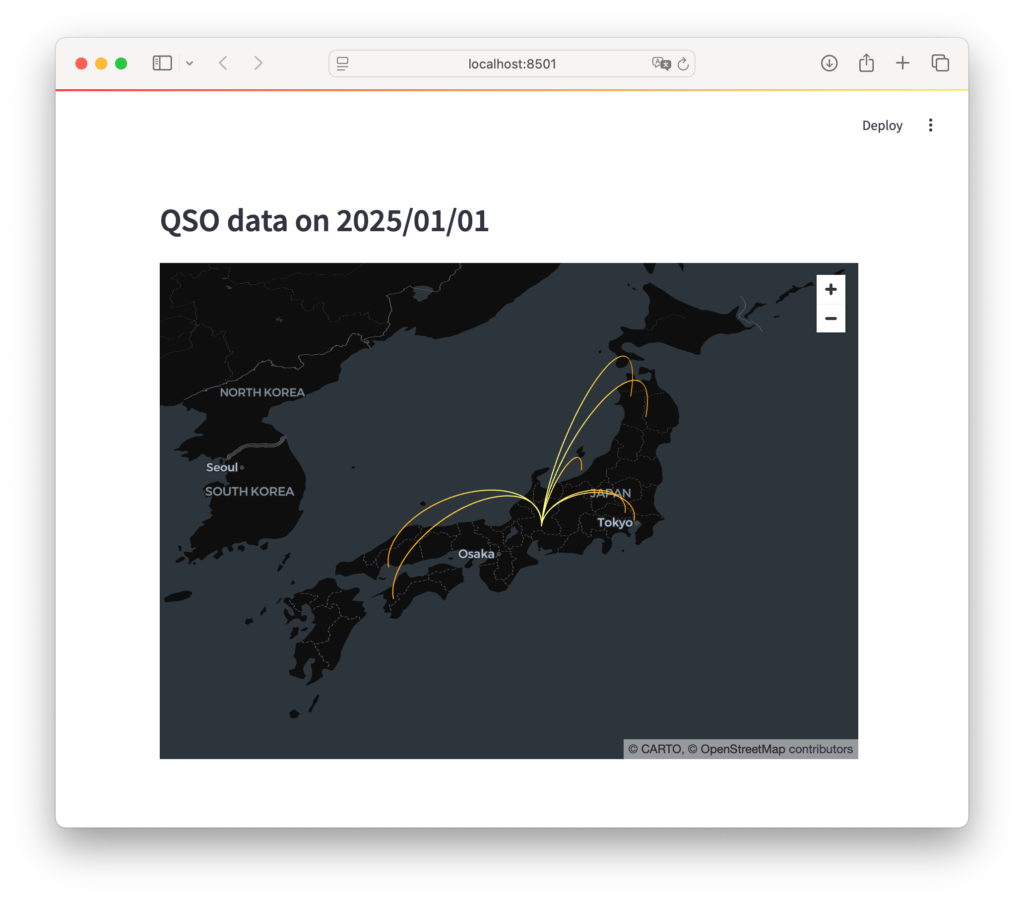Click the localhost:8501 address field

pyautogui.click(x=512, y=64)
